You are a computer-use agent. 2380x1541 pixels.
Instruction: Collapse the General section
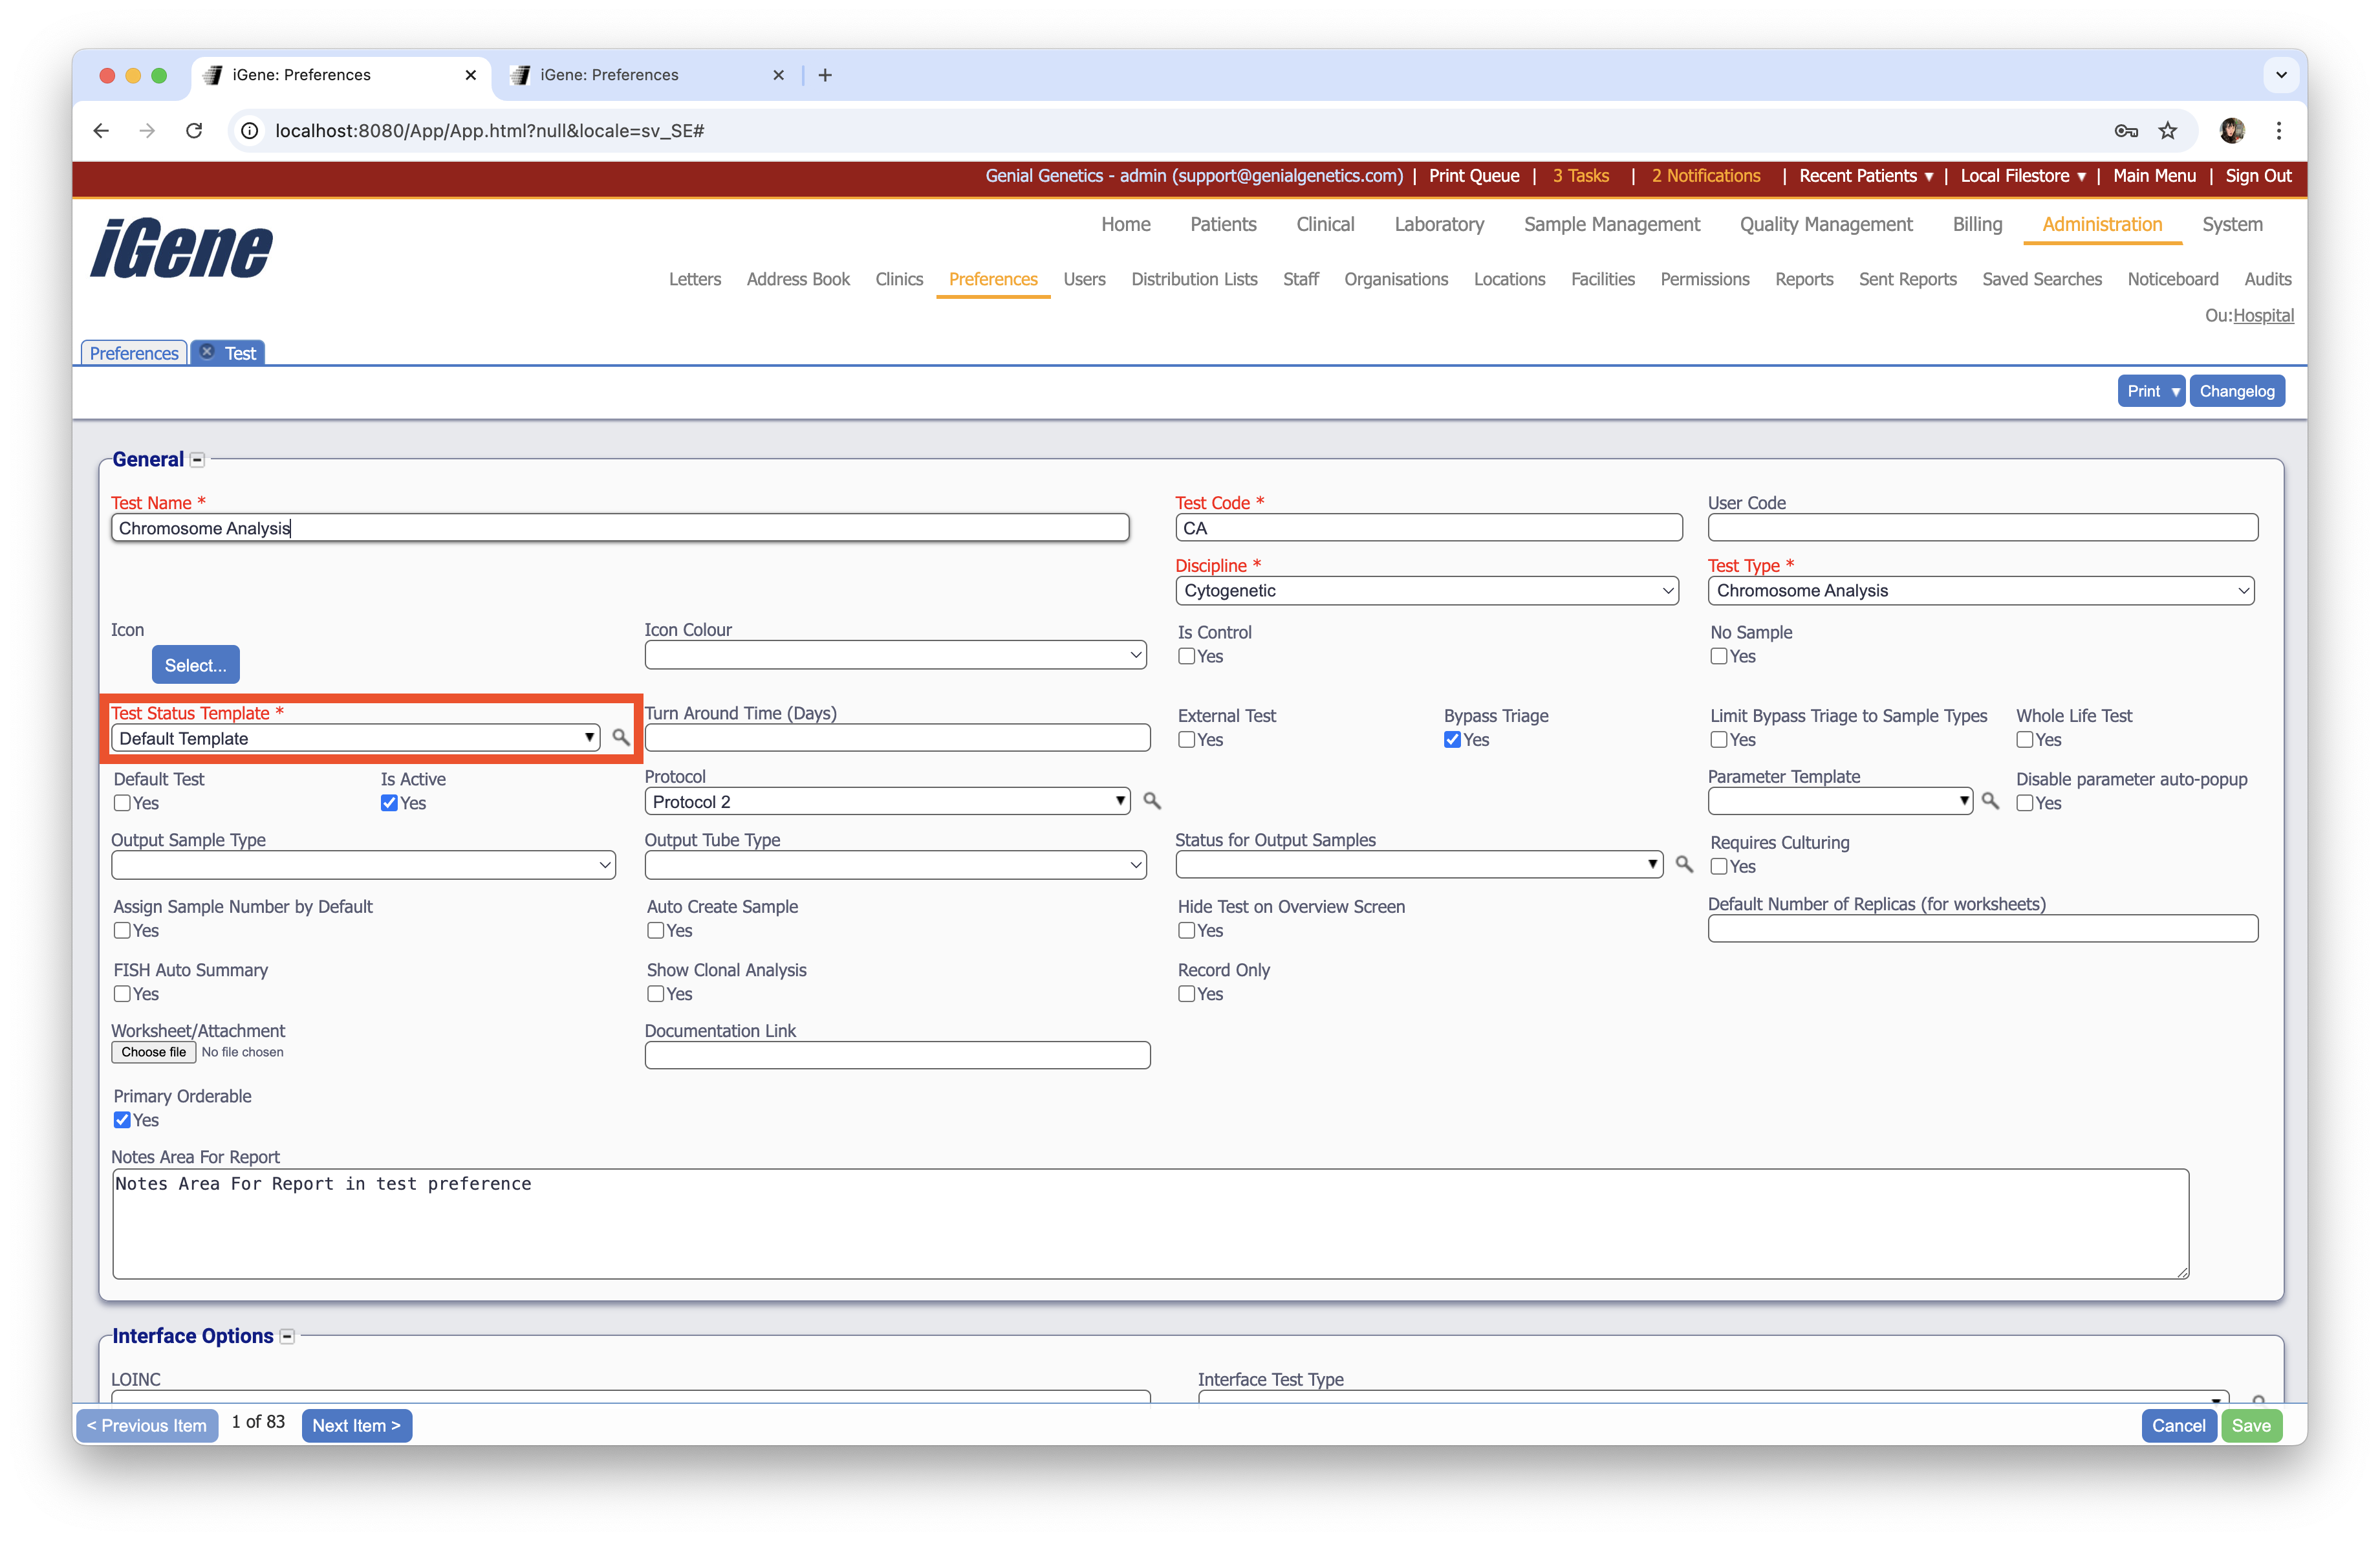click(197, 460)
